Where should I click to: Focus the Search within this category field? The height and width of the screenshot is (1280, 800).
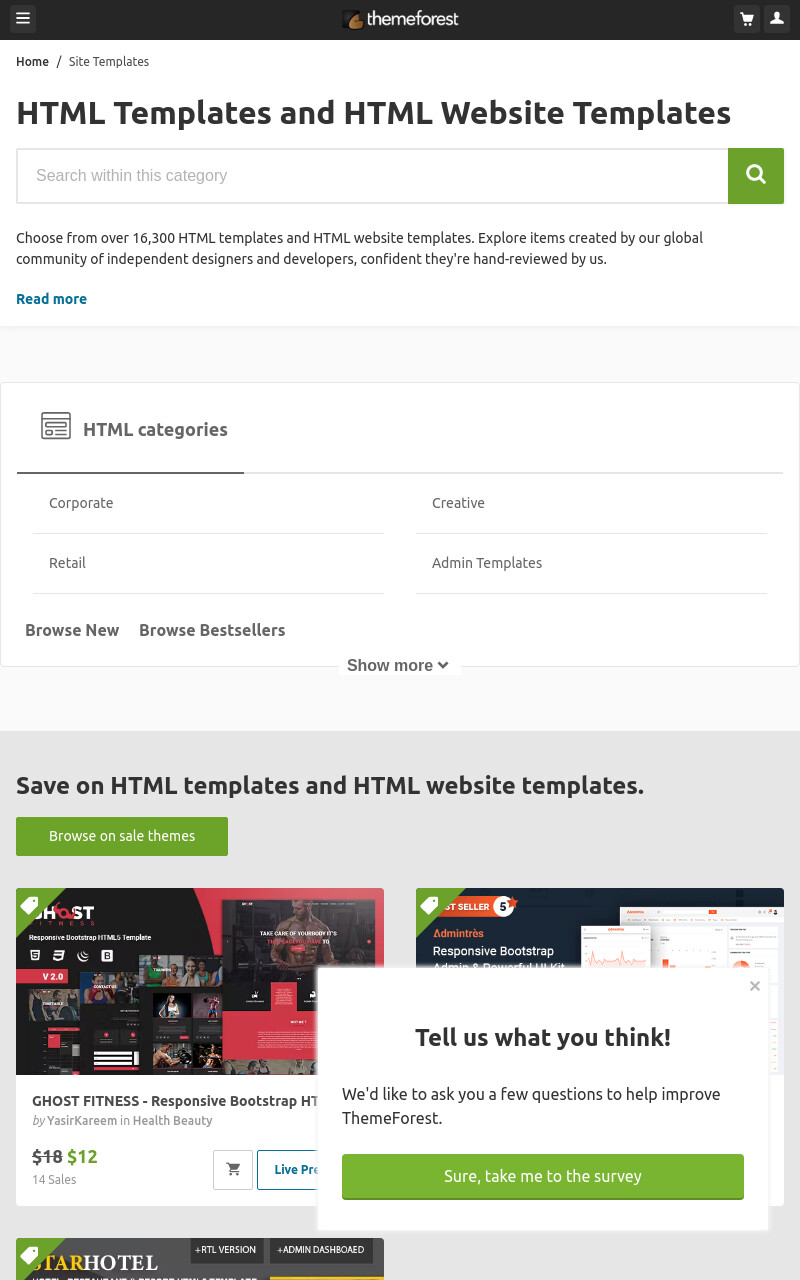[x=372, y=176]
